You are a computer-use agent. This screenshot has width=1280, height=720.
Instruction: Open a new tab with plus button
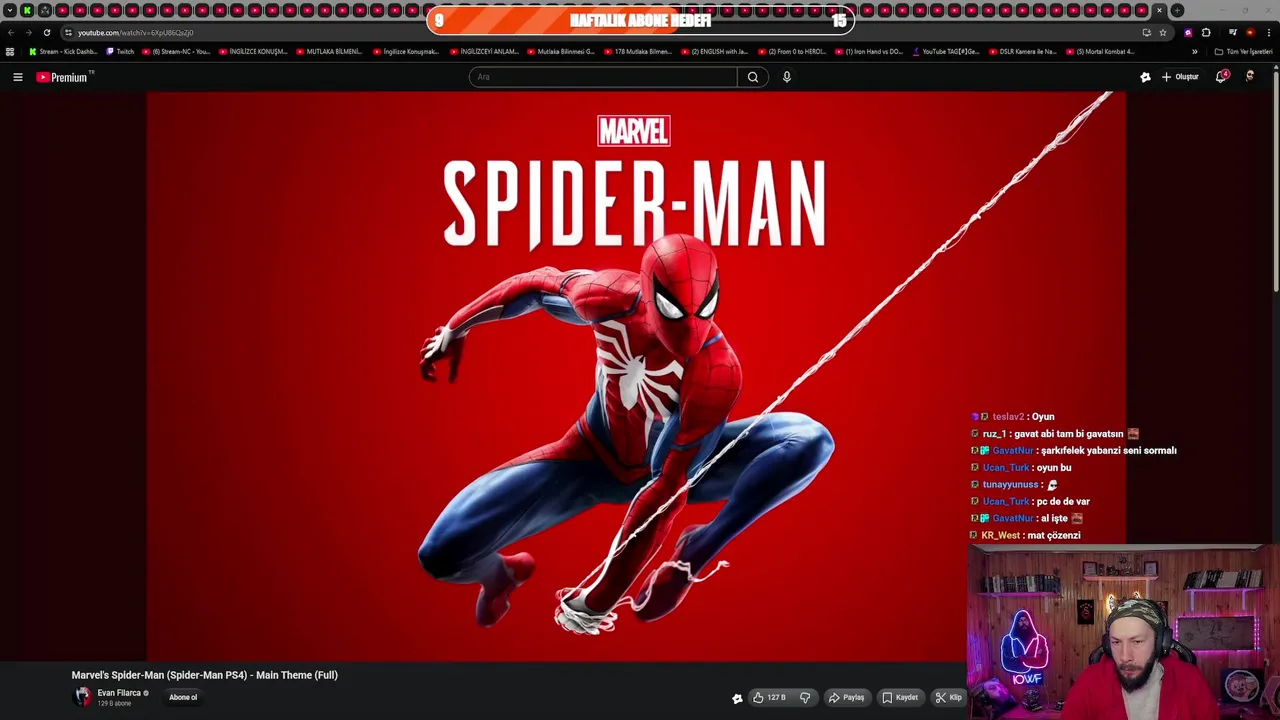click(1178, 11)
